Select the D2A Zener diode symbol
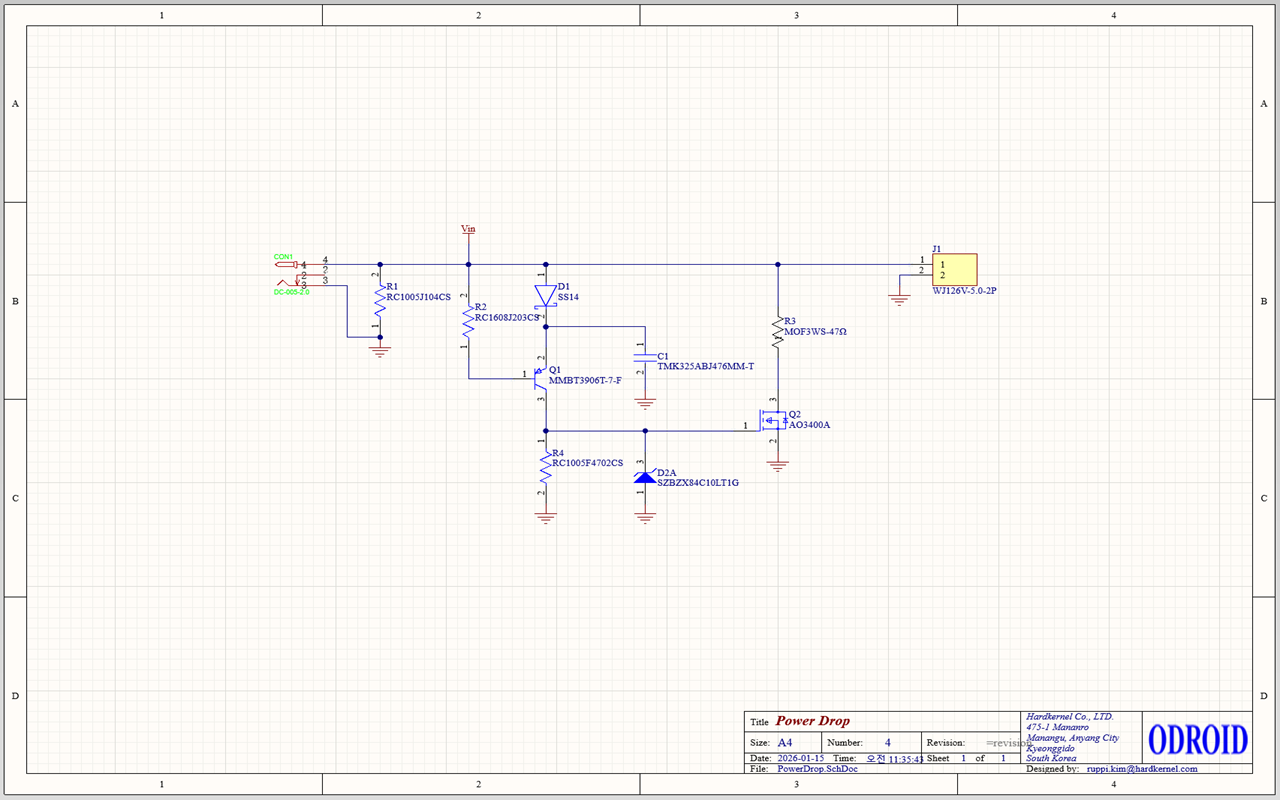 click(x=645, y=477)
